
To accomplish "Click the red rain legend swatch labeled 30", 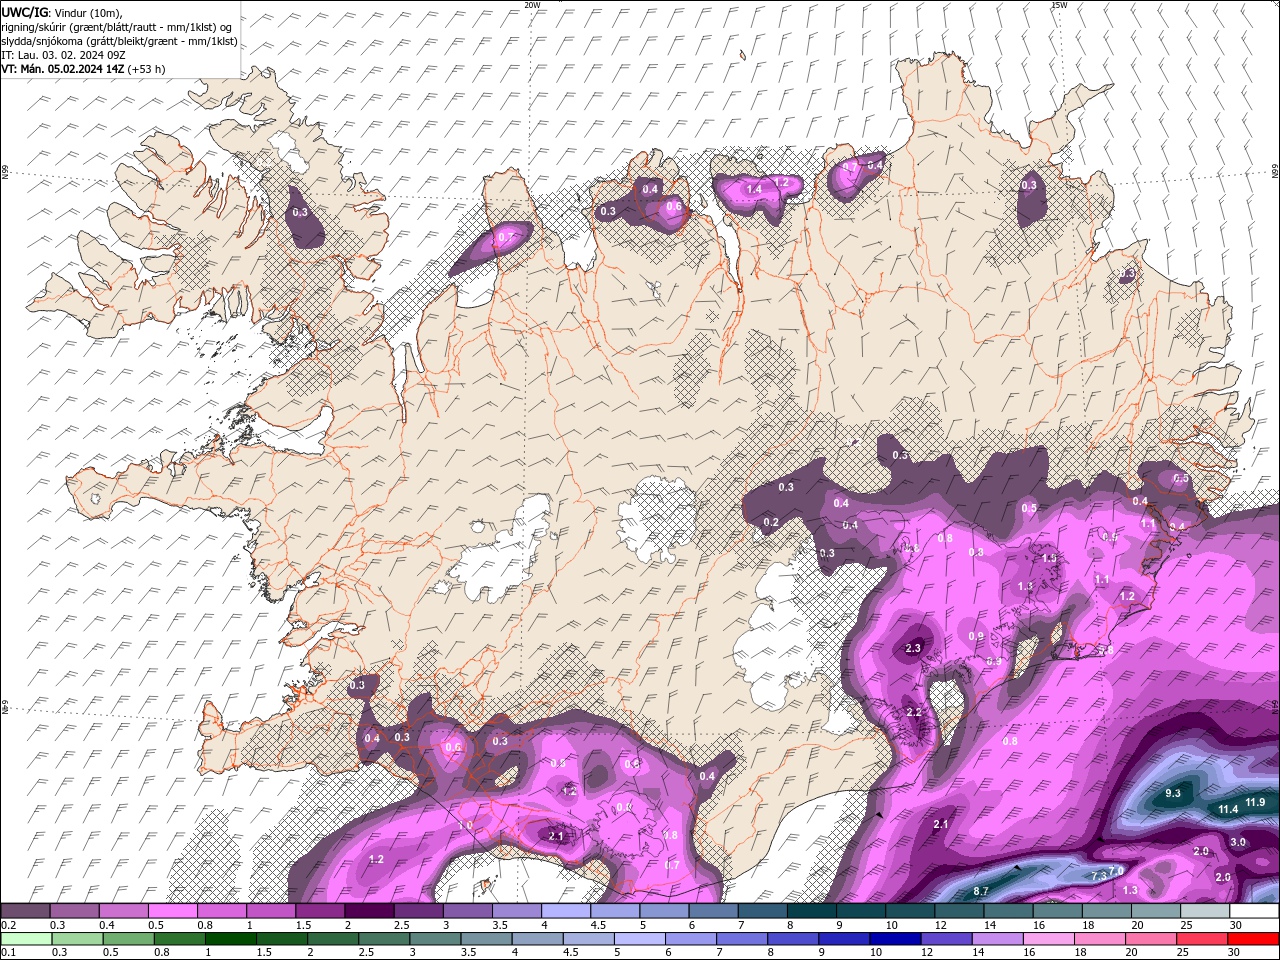I will point(1254,939).
